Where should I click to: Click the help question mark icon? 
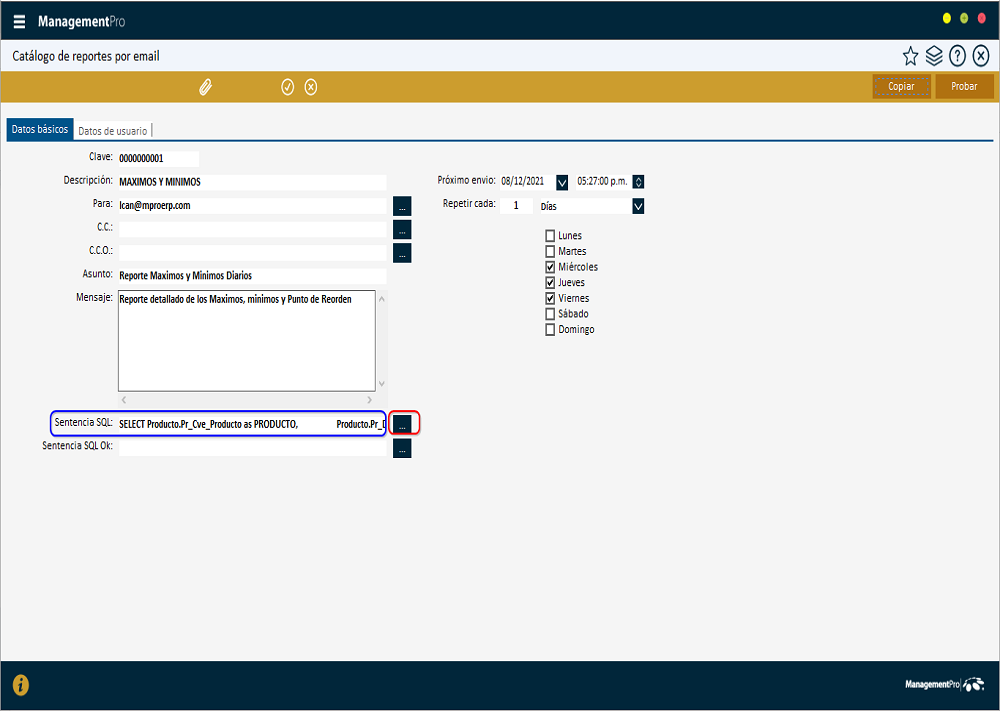[957, 56]
